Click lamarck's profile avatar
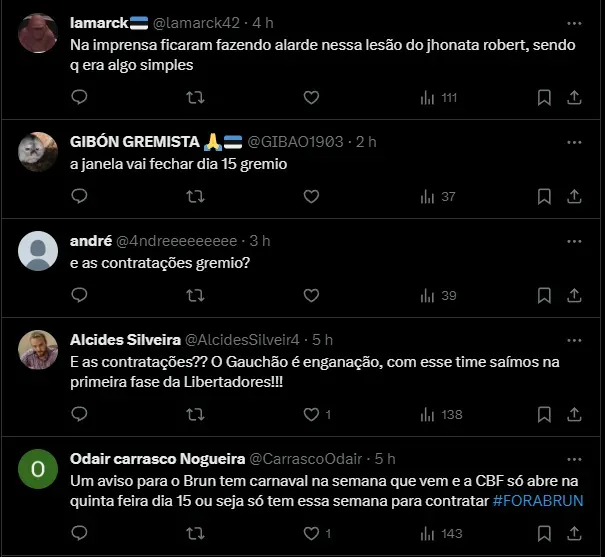605x557 pixels. coord(38,33)
